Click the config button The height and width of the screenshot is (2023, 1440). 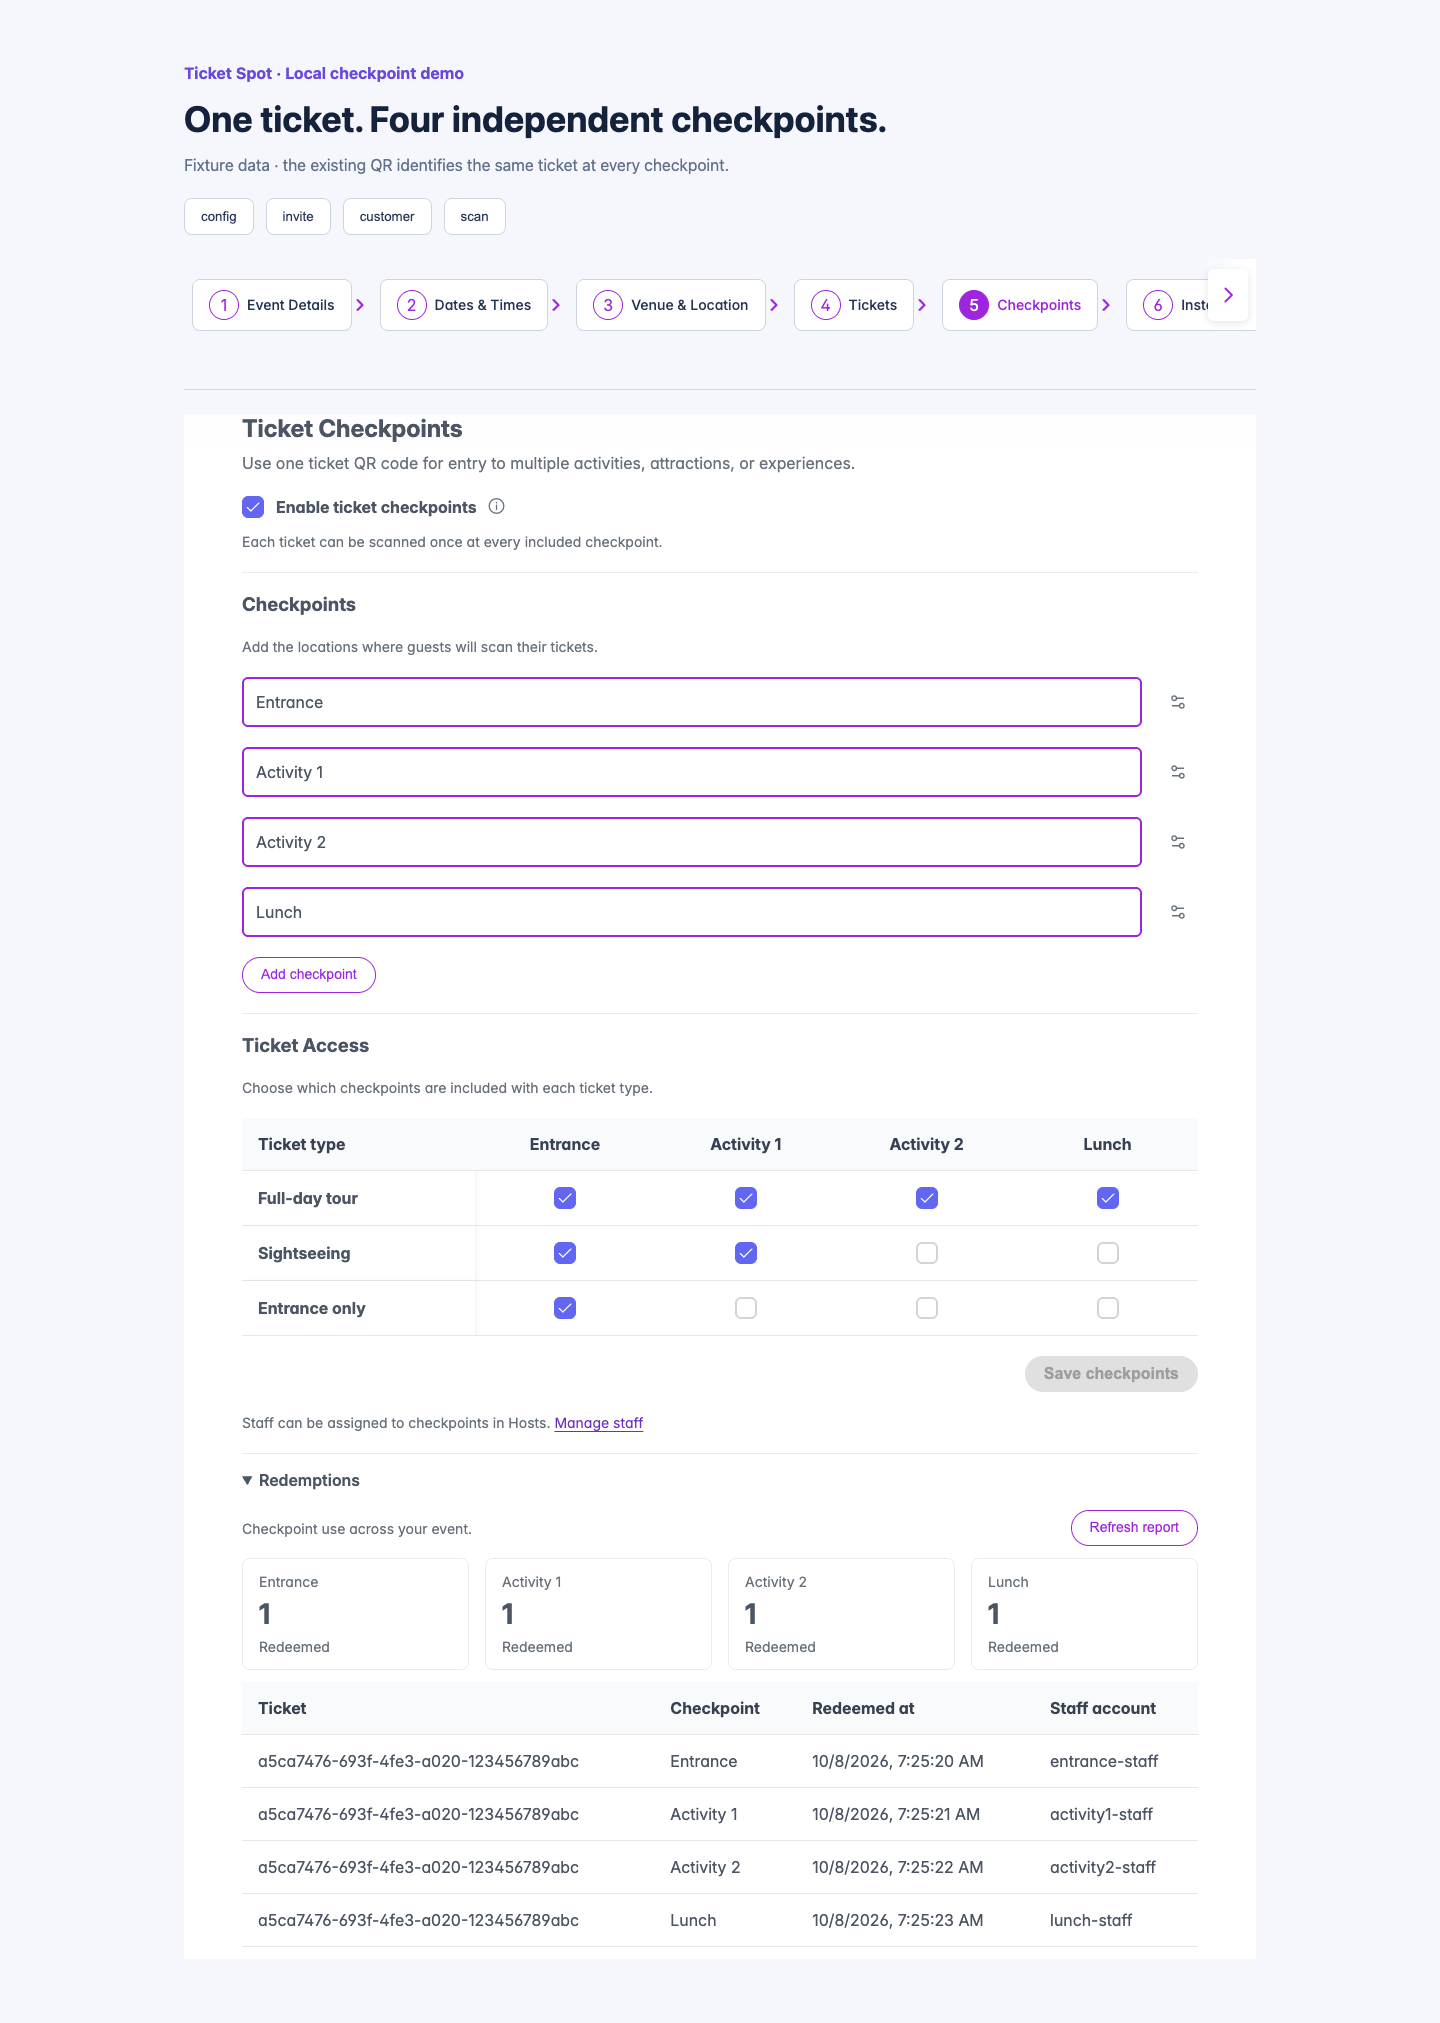point(219,216)
